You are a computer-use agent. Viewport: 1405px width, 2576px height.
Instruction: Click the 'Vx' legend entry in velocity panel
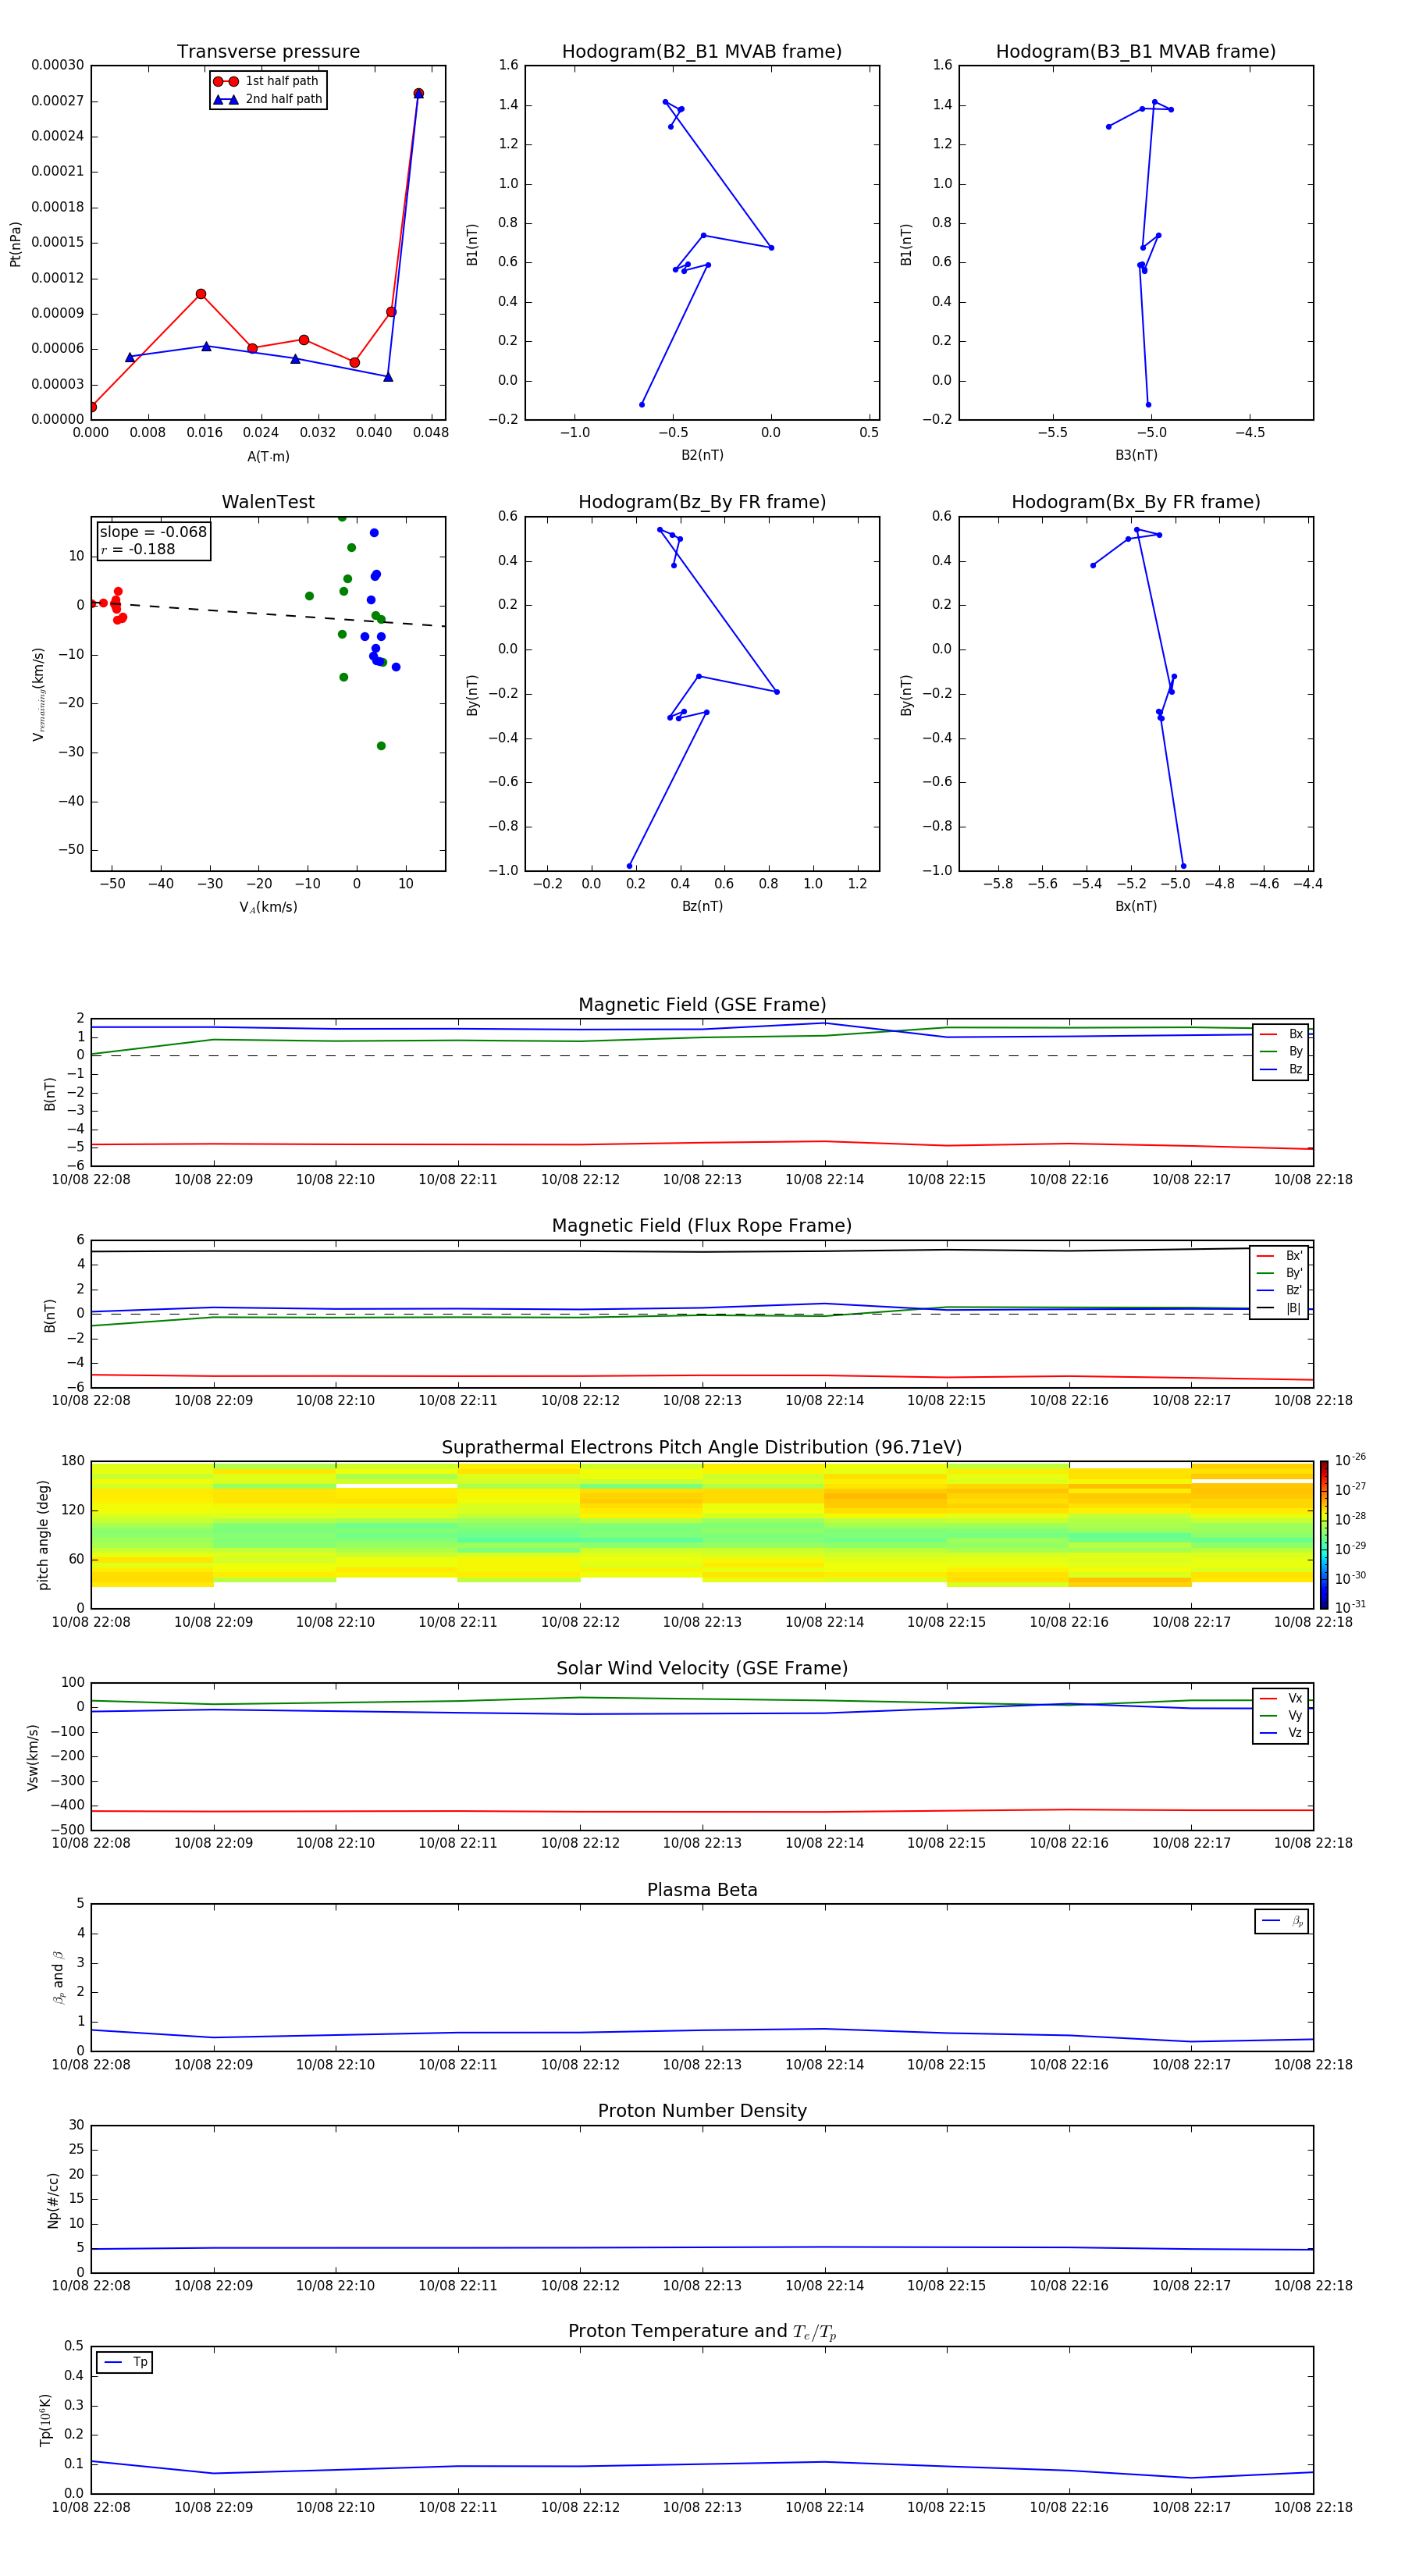click(x=1281, y=1698)
